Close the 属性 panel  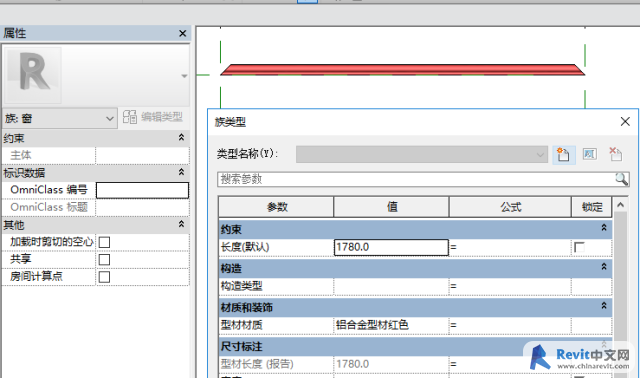pyautogui.click(x=182, y=33)
